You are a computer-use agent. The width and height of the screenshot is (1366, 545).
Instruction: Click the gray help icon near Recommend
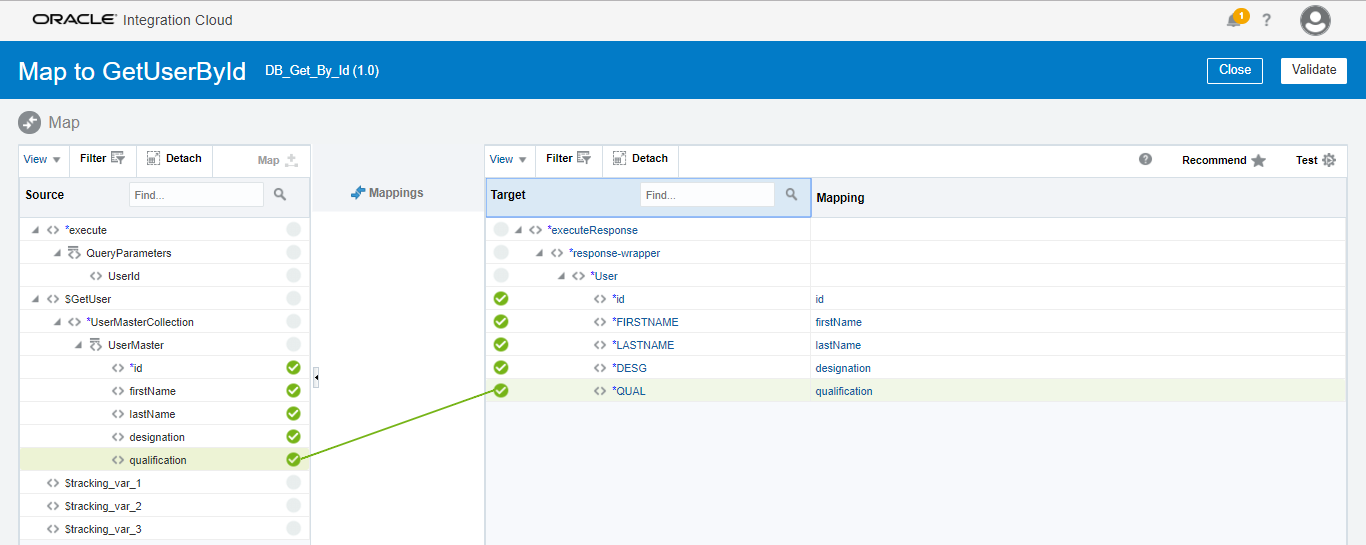(1145, 159)
